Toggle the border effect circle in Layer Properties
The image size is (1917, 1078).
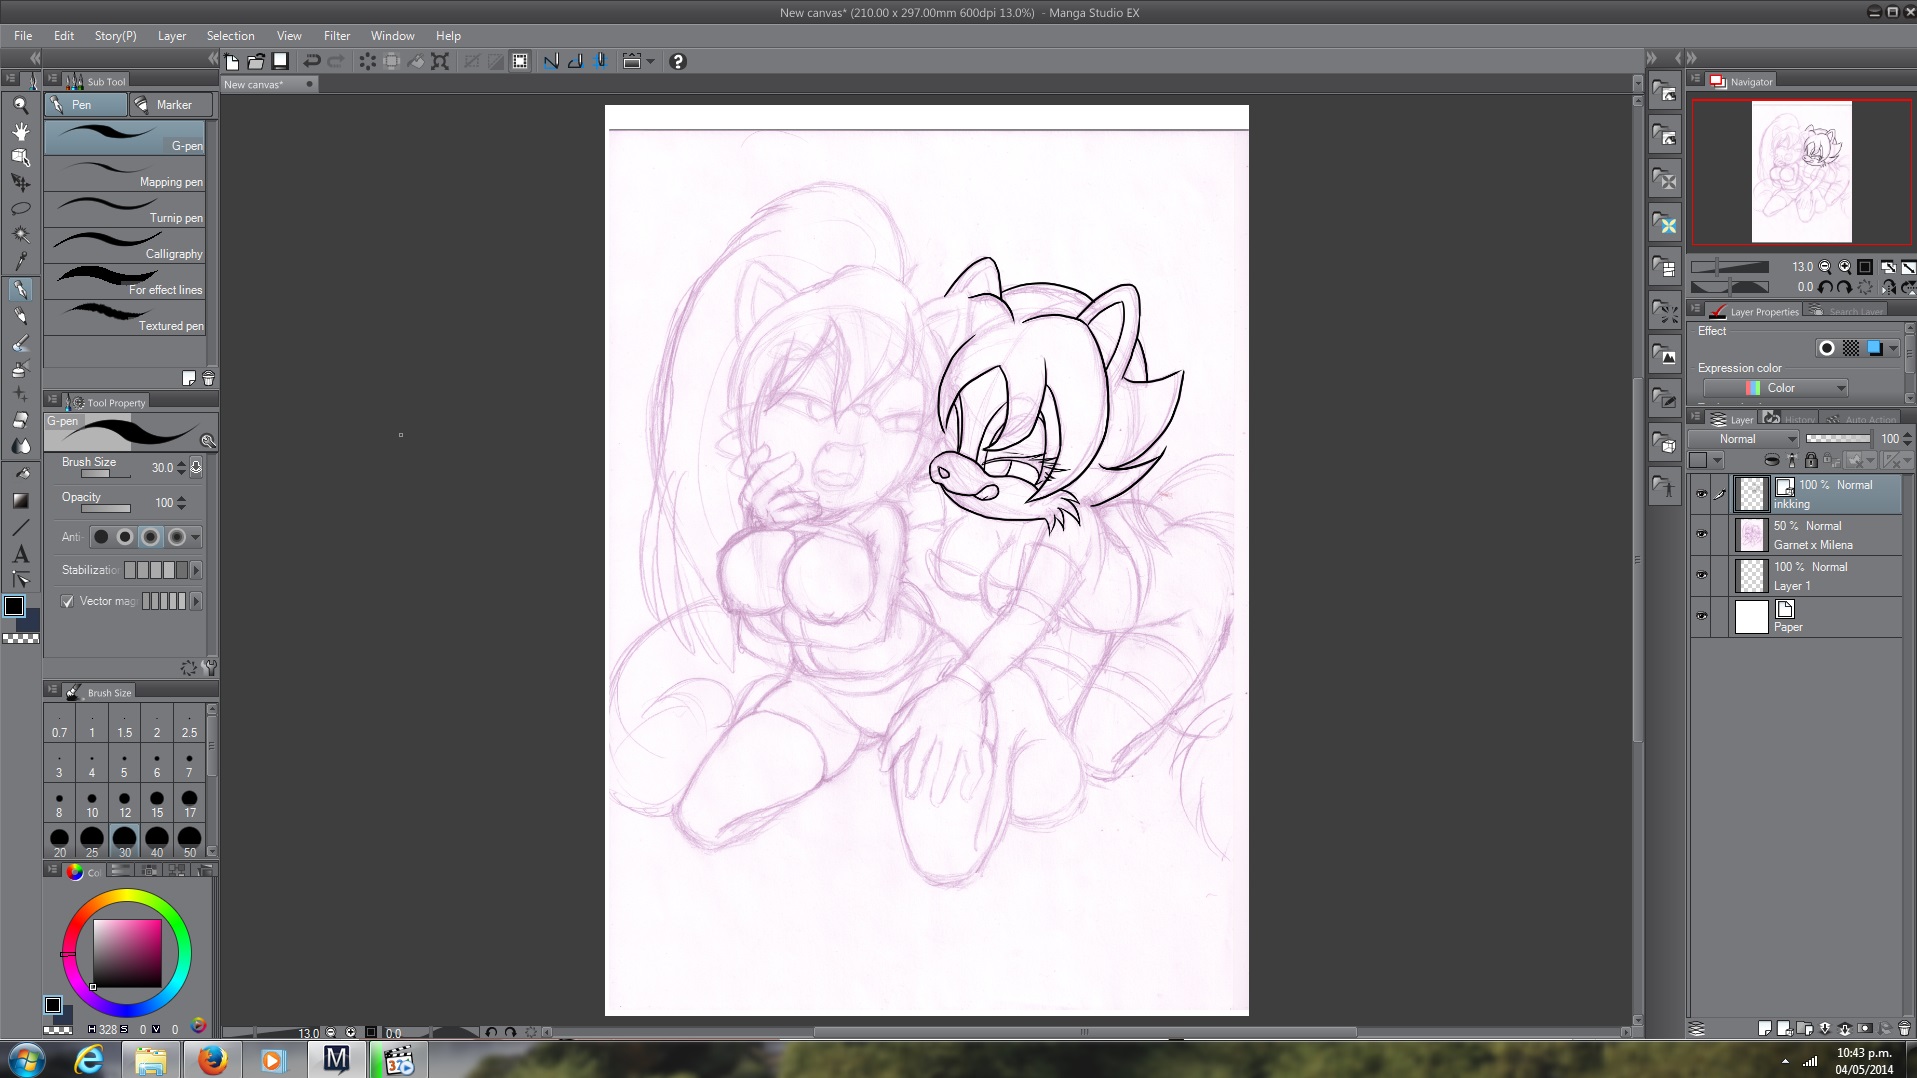1826,348
